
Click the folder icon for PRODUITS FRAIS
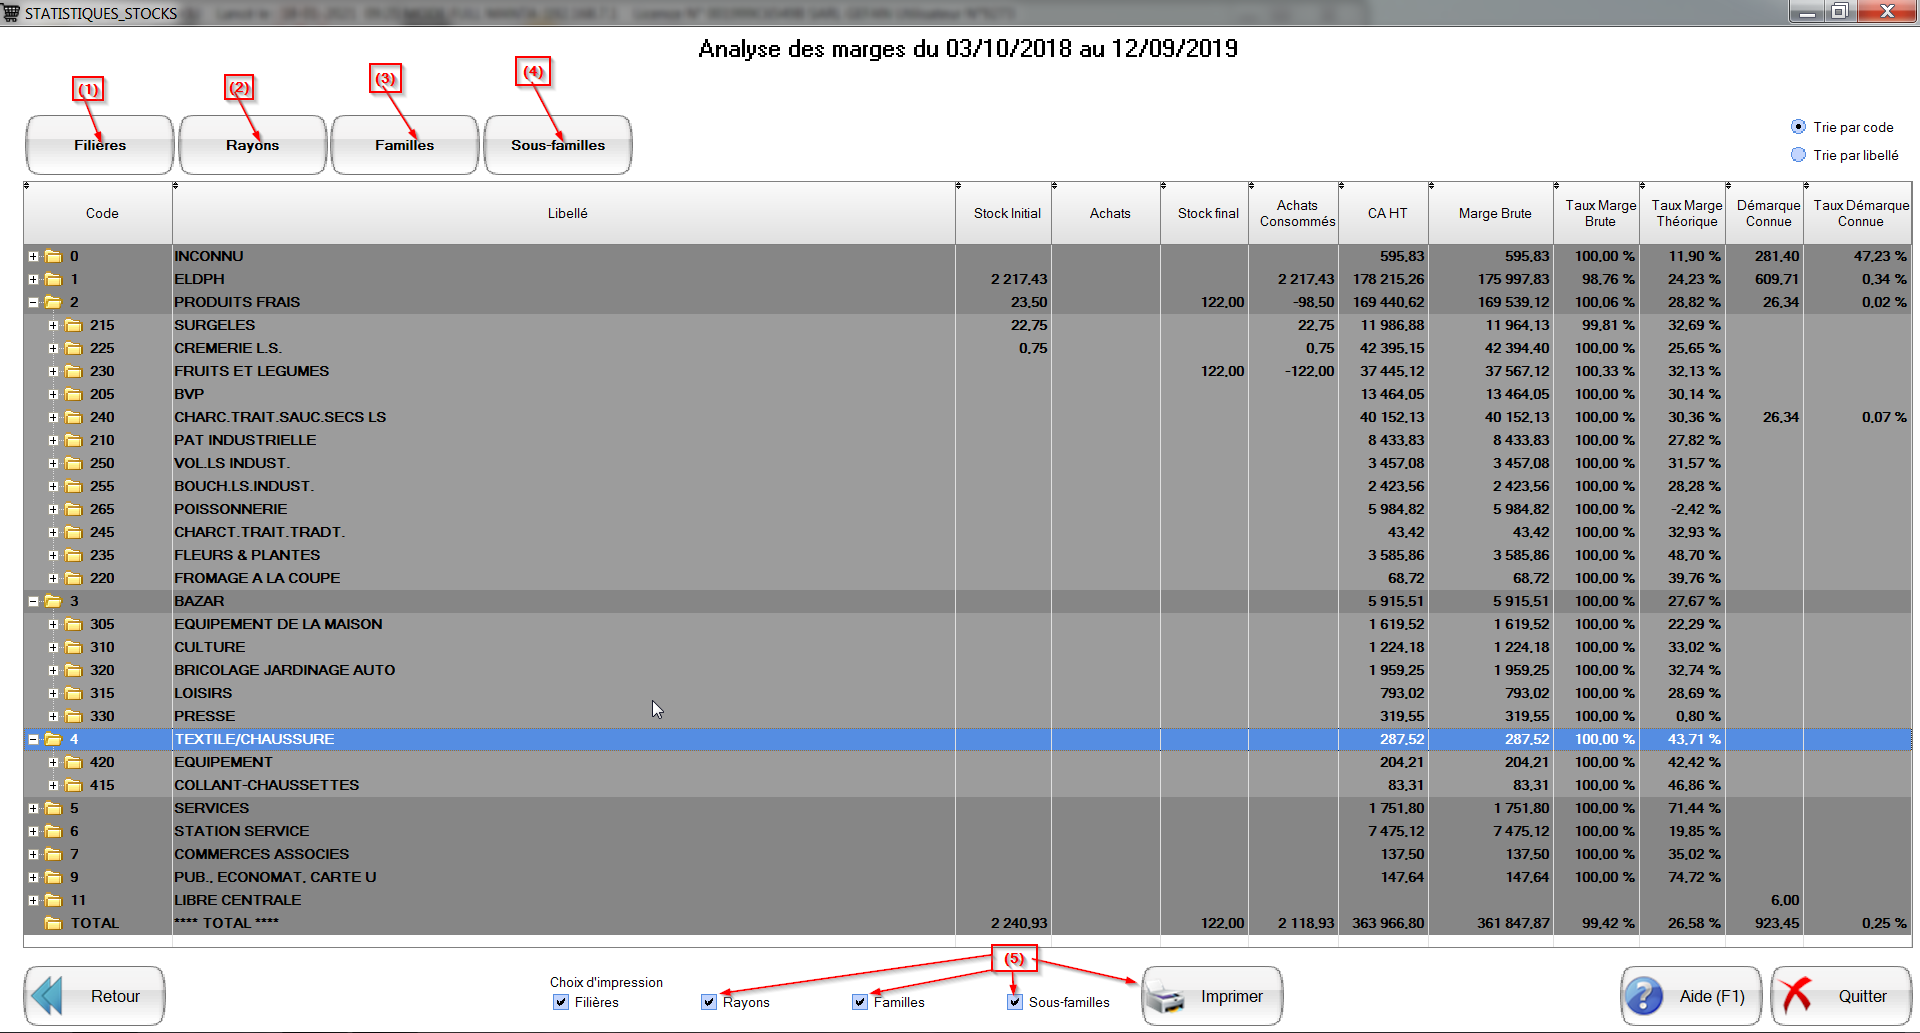pos(53,302)
